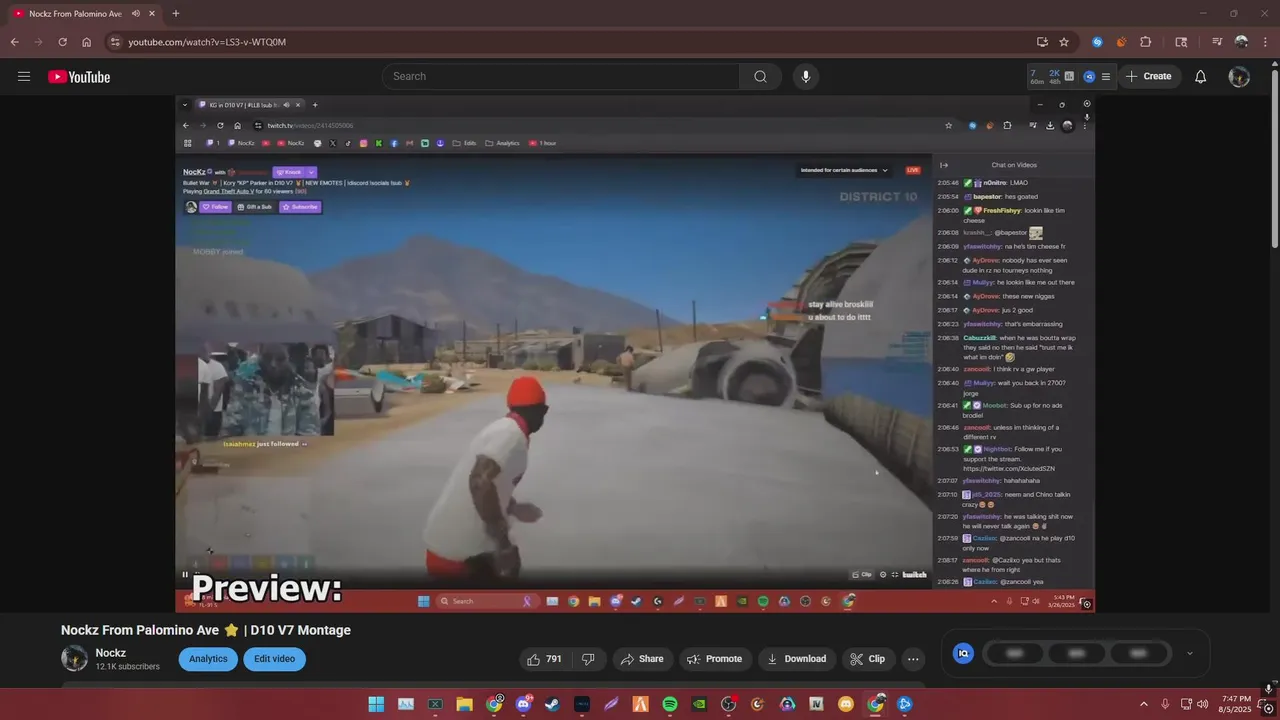This screenshot has height=720, width=1280.
Task: Click the video title text
Action: coord(206,630)
